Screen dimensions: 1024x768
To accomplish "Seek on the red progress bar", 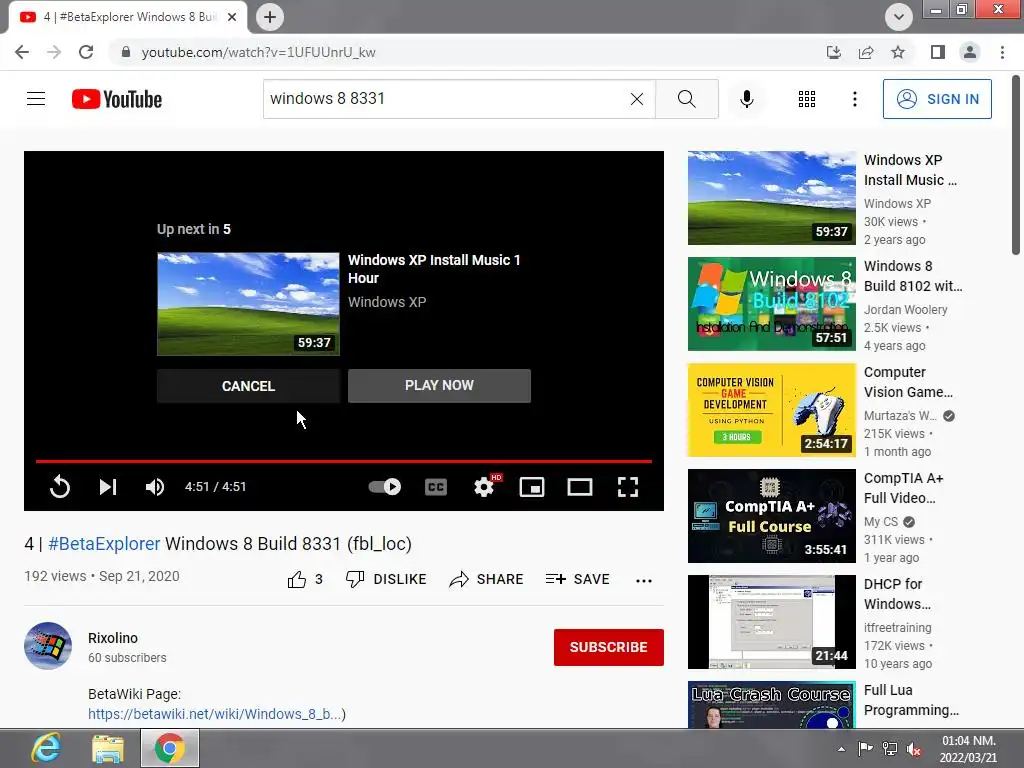I will pos(344,461).
